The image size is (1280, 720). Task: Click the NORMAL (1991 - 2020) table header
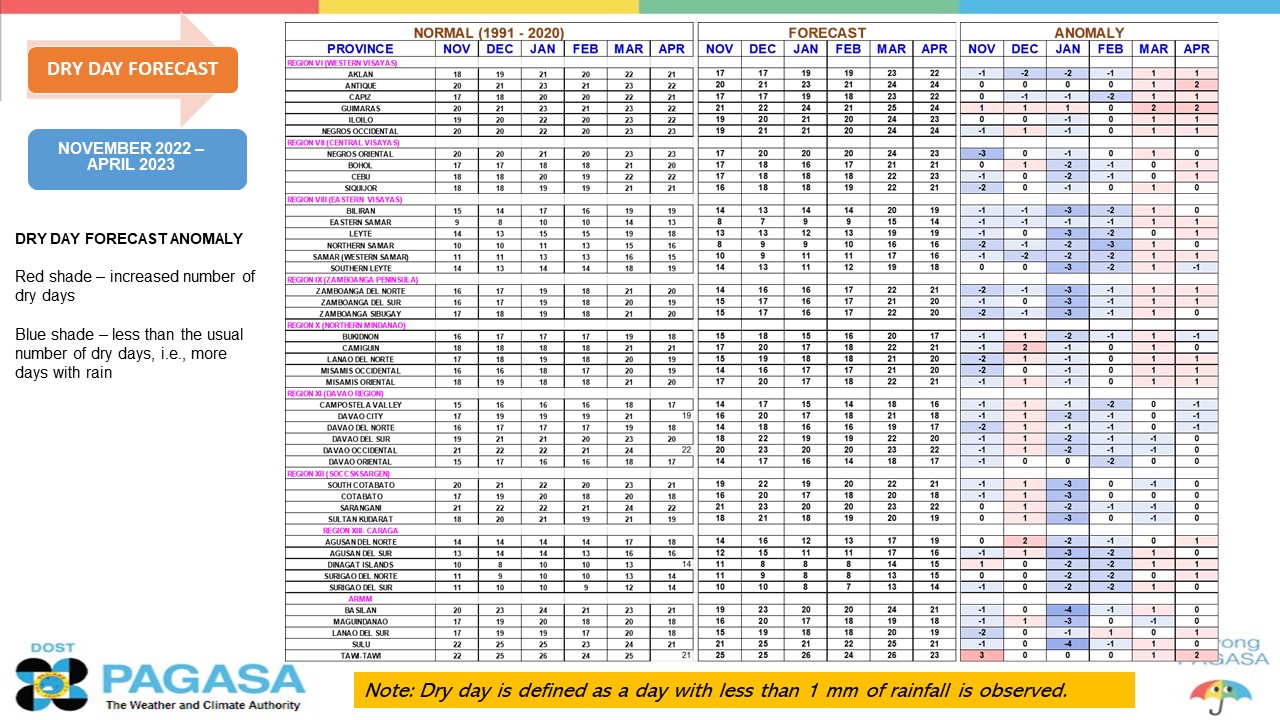[490, 32]
